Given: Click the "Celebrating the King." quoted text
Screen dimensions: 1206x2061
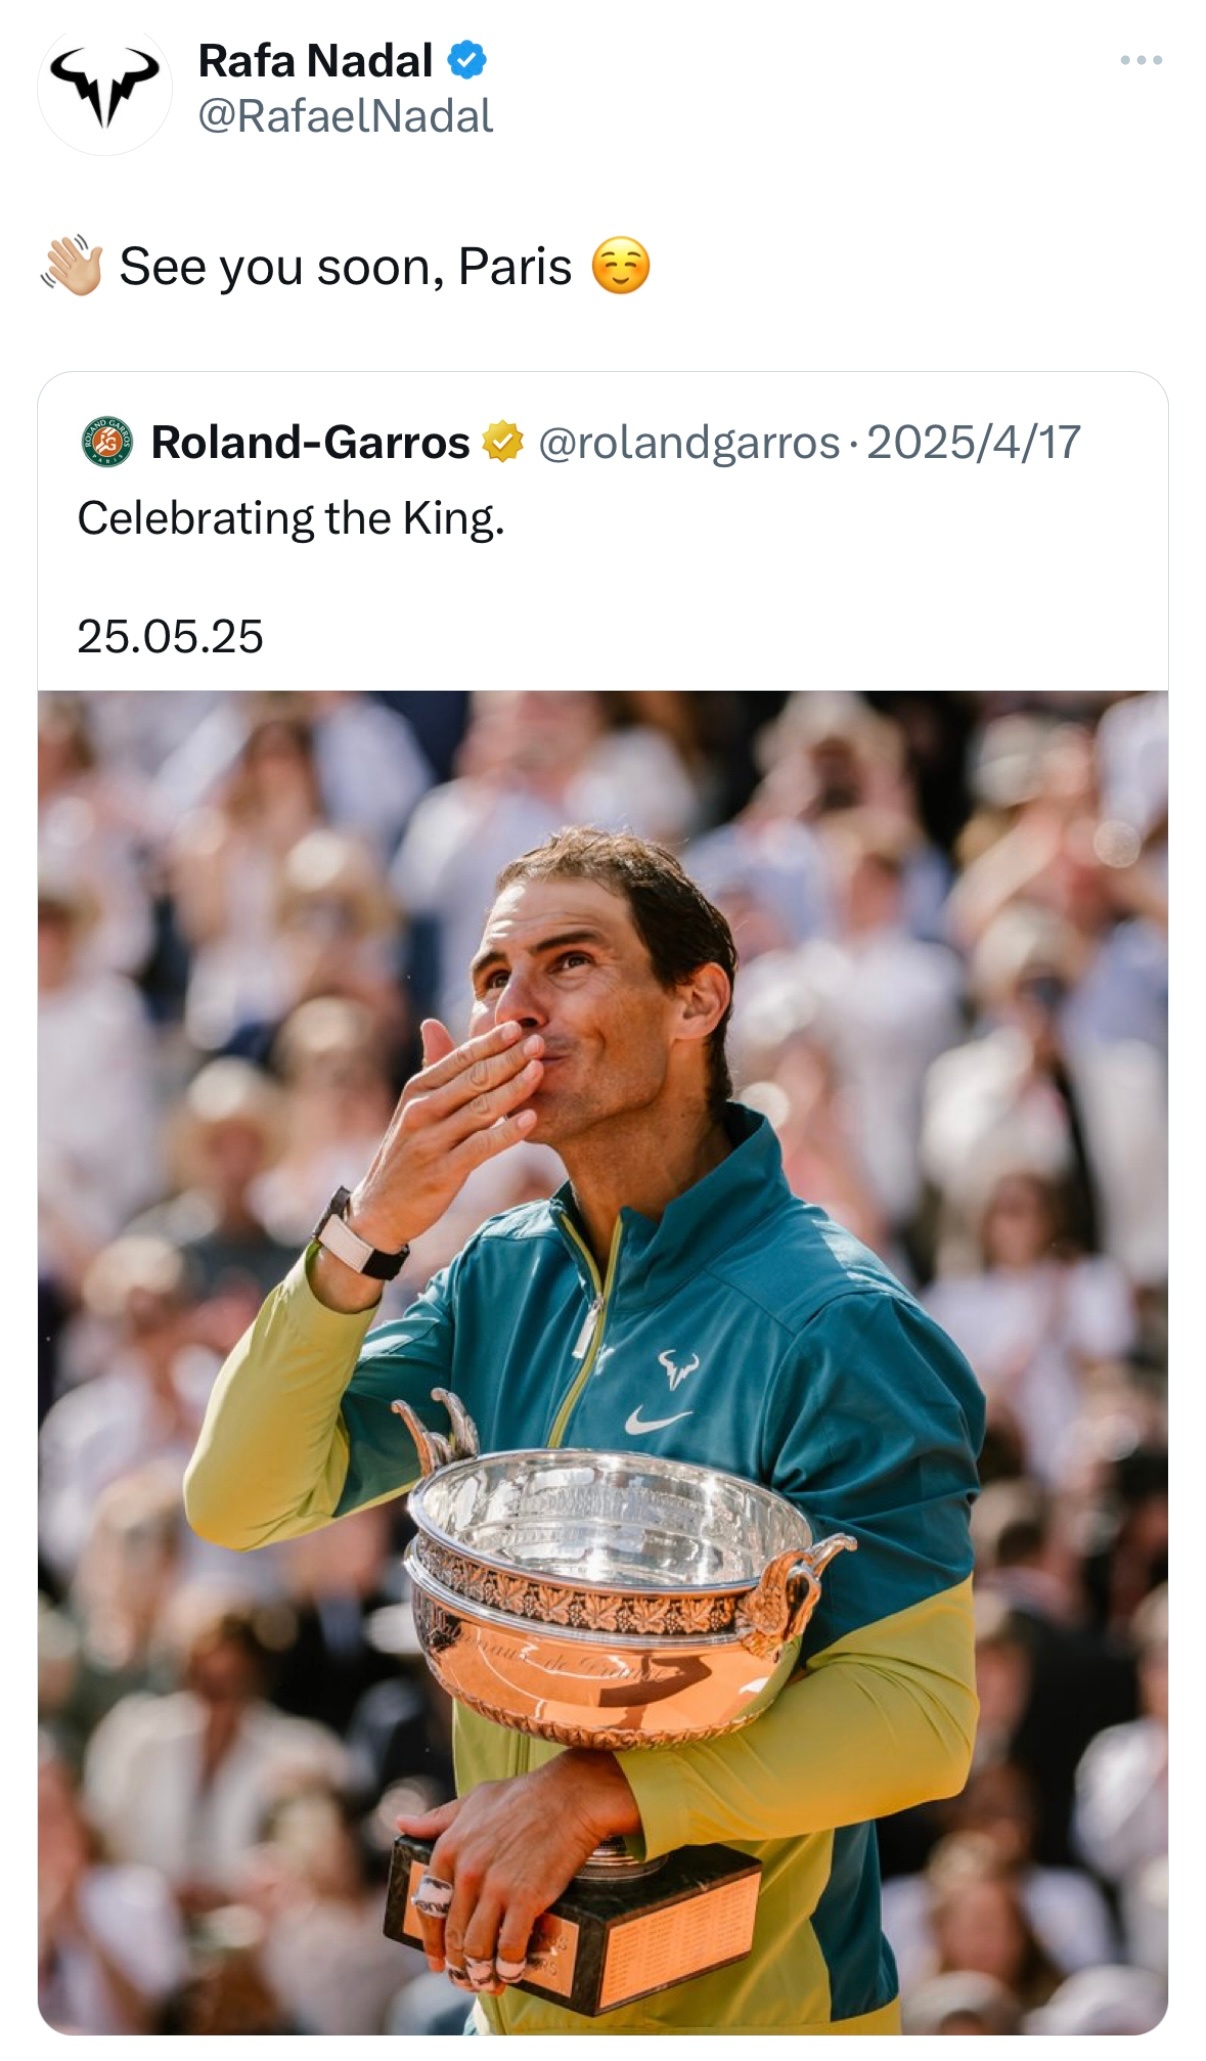Looking at the screenshot, I should coord(291,519).
